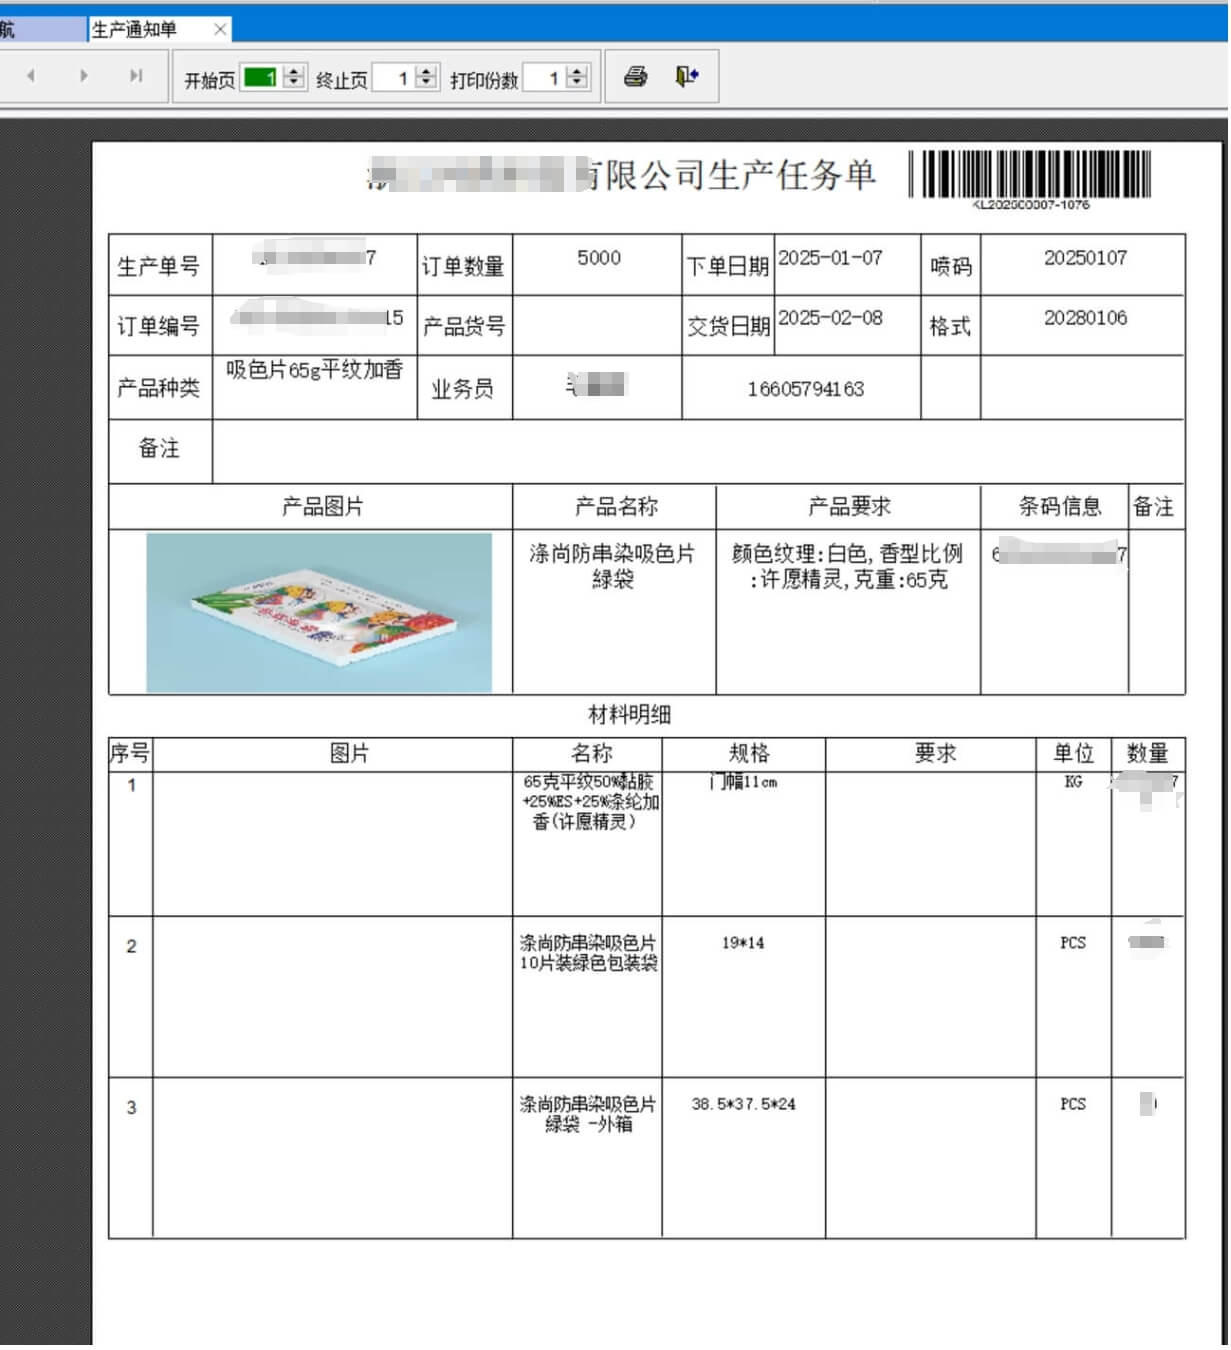This screenshot has width=1231, height=1350.
Task: Close the 生产通知单 tab
Action: point(220,30)
